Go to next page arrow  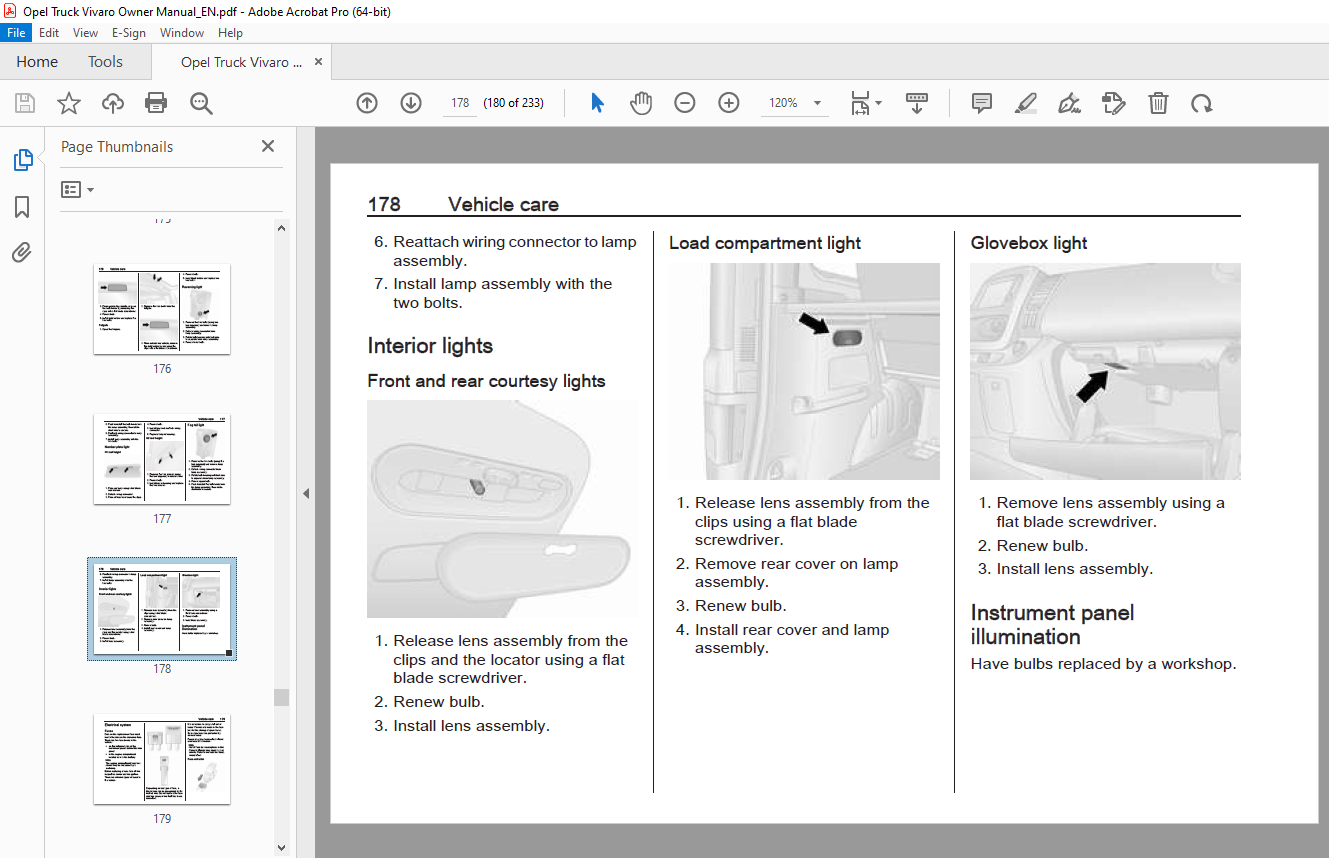coord(411,103)
